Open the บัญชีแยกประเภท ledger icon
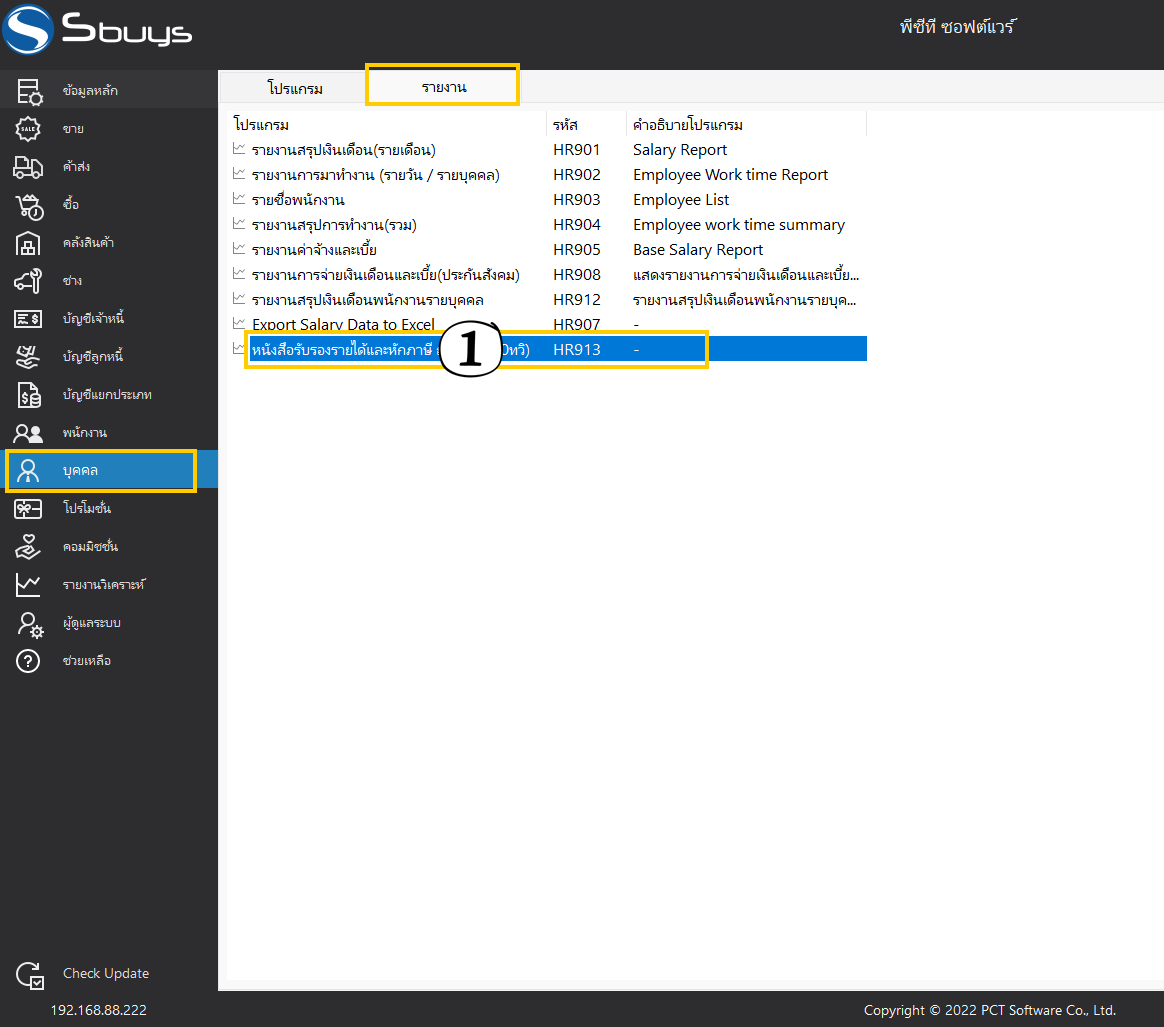 [29, 394]
